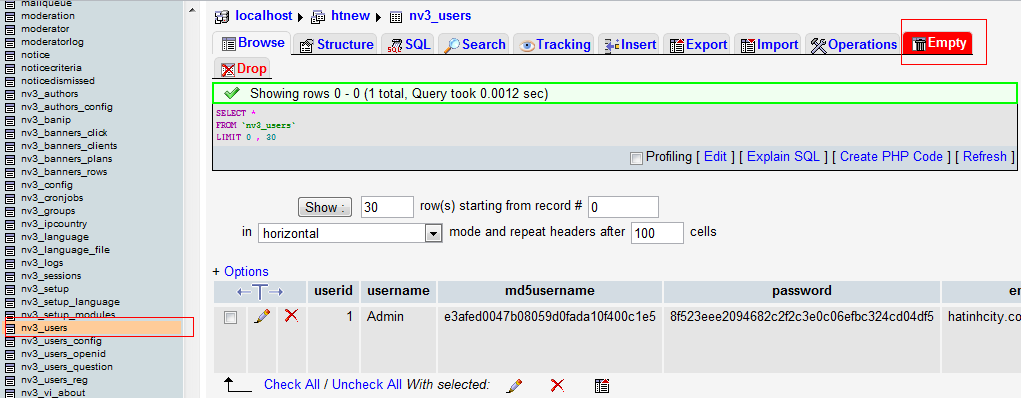Click Uncheck All link
1021x398 pixels.
click(x=367, y=384)
